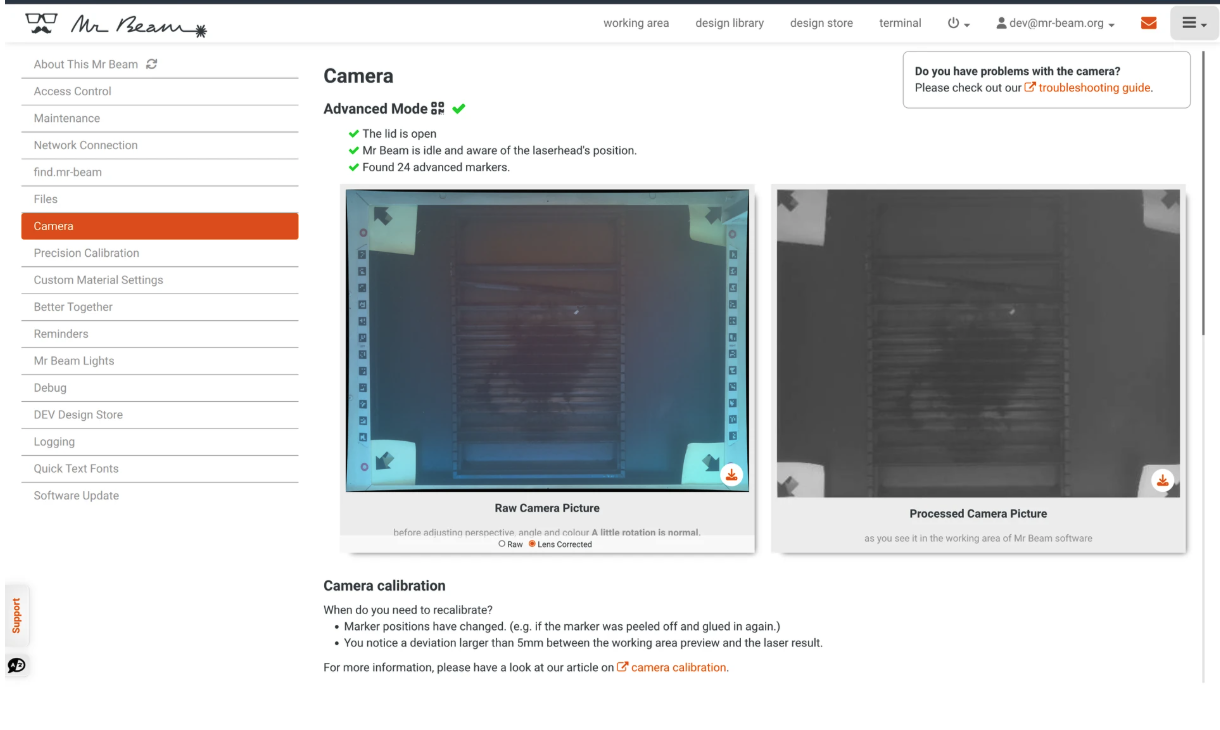Open the design store tab
This screenshot has width=1220, height=730.
tap(821, 24)
